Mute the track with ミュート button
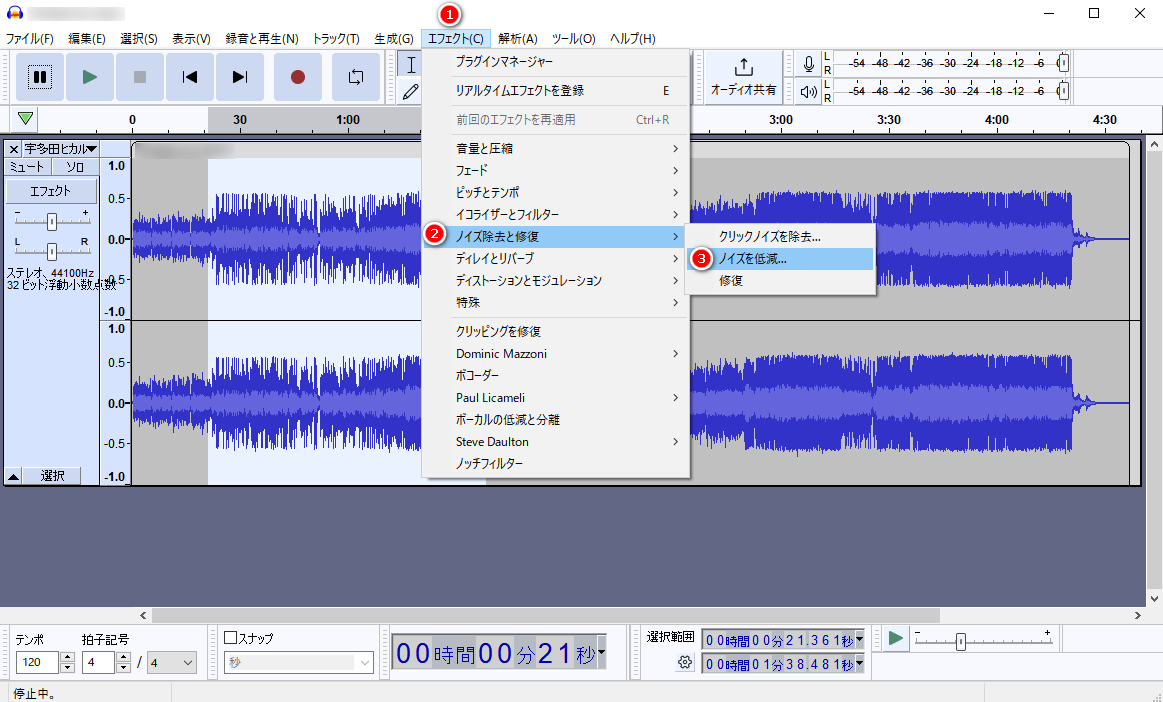This screenshot has height=702, width=1163. click(28, 167)
